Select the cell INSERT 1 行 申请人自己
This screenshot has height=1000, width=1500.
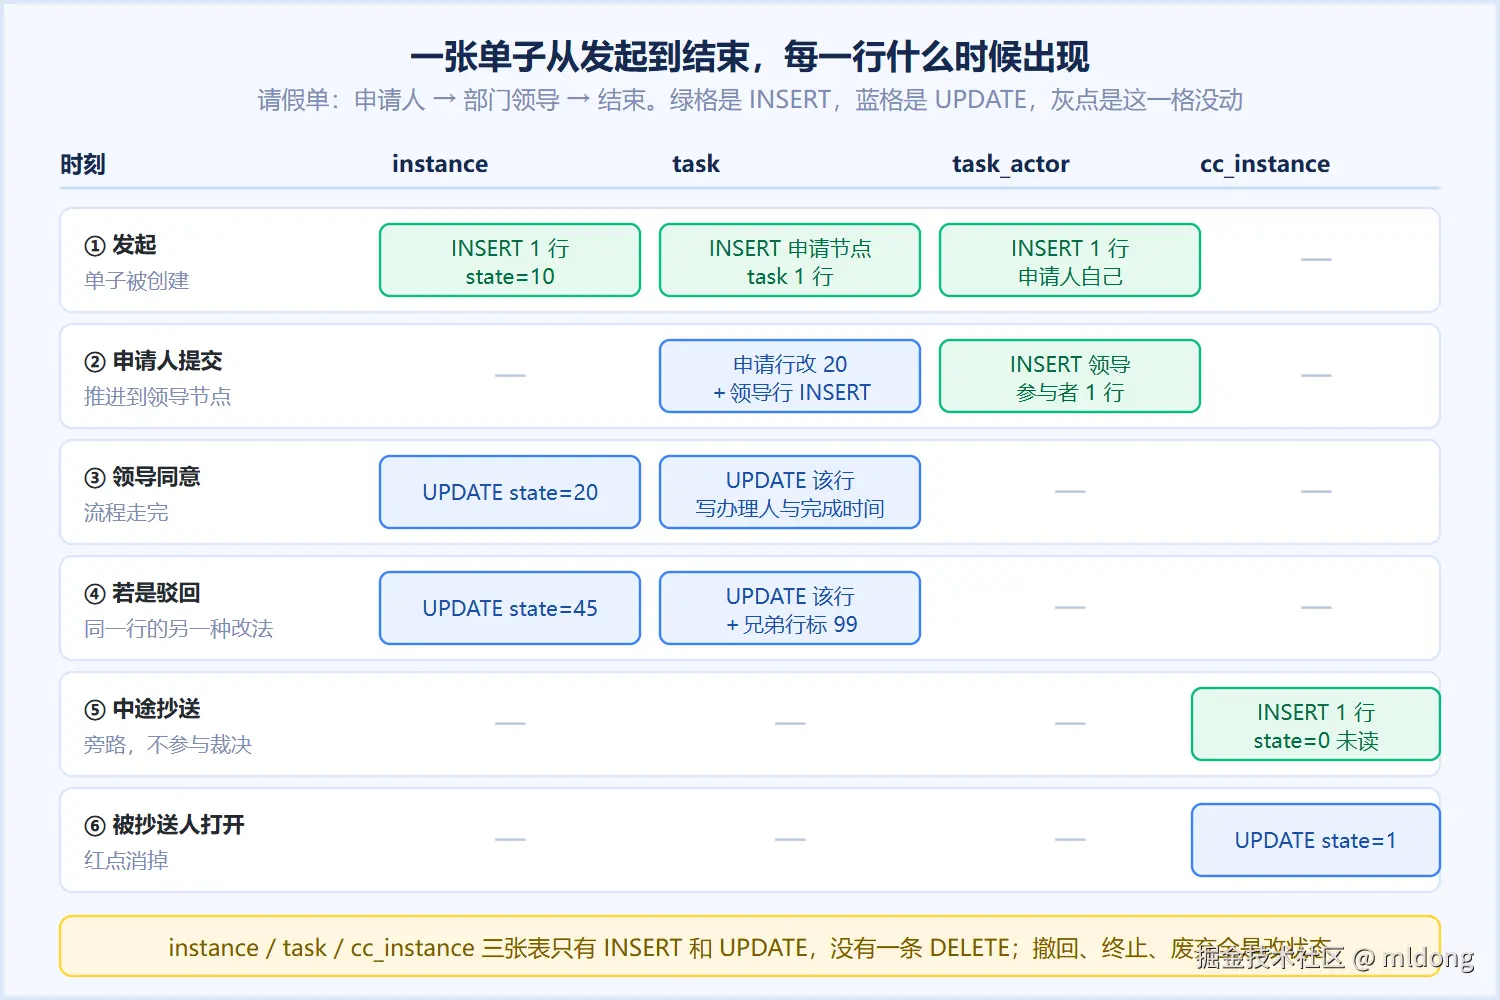click(x=1070, y=260)
